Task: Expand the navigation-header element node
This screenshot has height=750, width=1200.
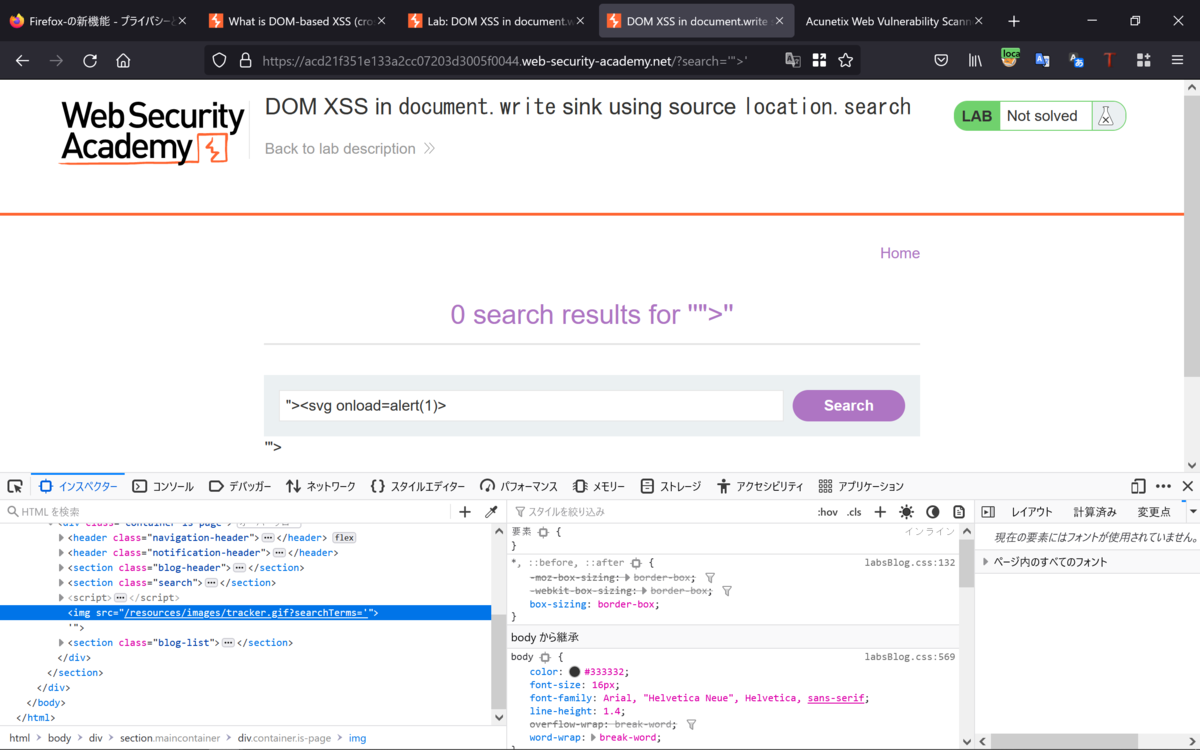Action: coord(61,538)
